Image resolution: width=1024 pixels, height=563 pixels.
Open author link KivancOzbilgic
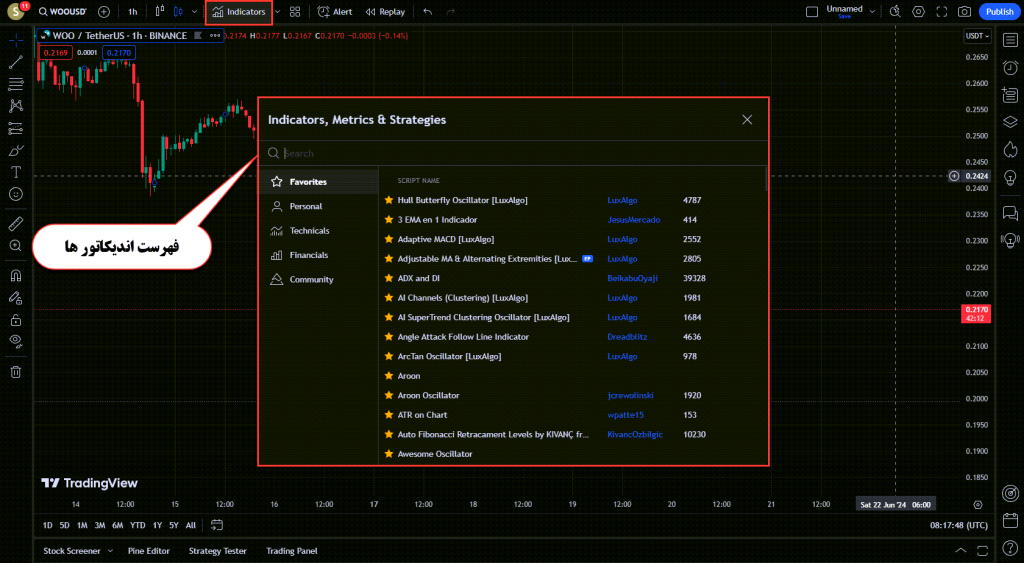point(635,434)
